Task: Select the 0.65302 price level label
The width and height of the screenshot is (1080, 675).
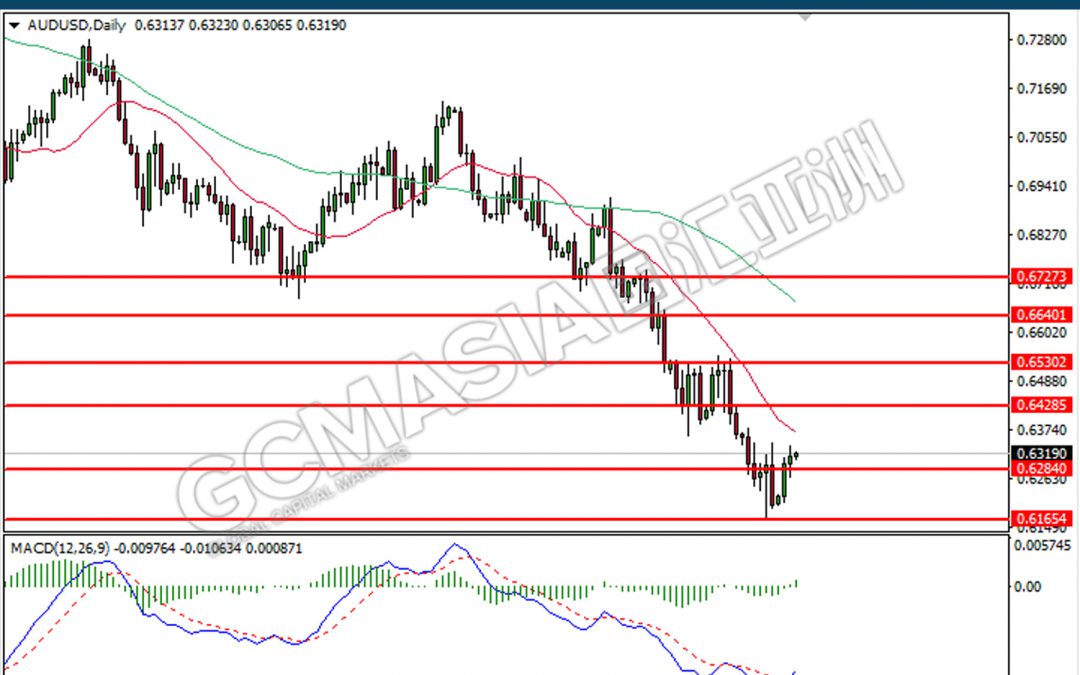Action: tap(1041, 362)
